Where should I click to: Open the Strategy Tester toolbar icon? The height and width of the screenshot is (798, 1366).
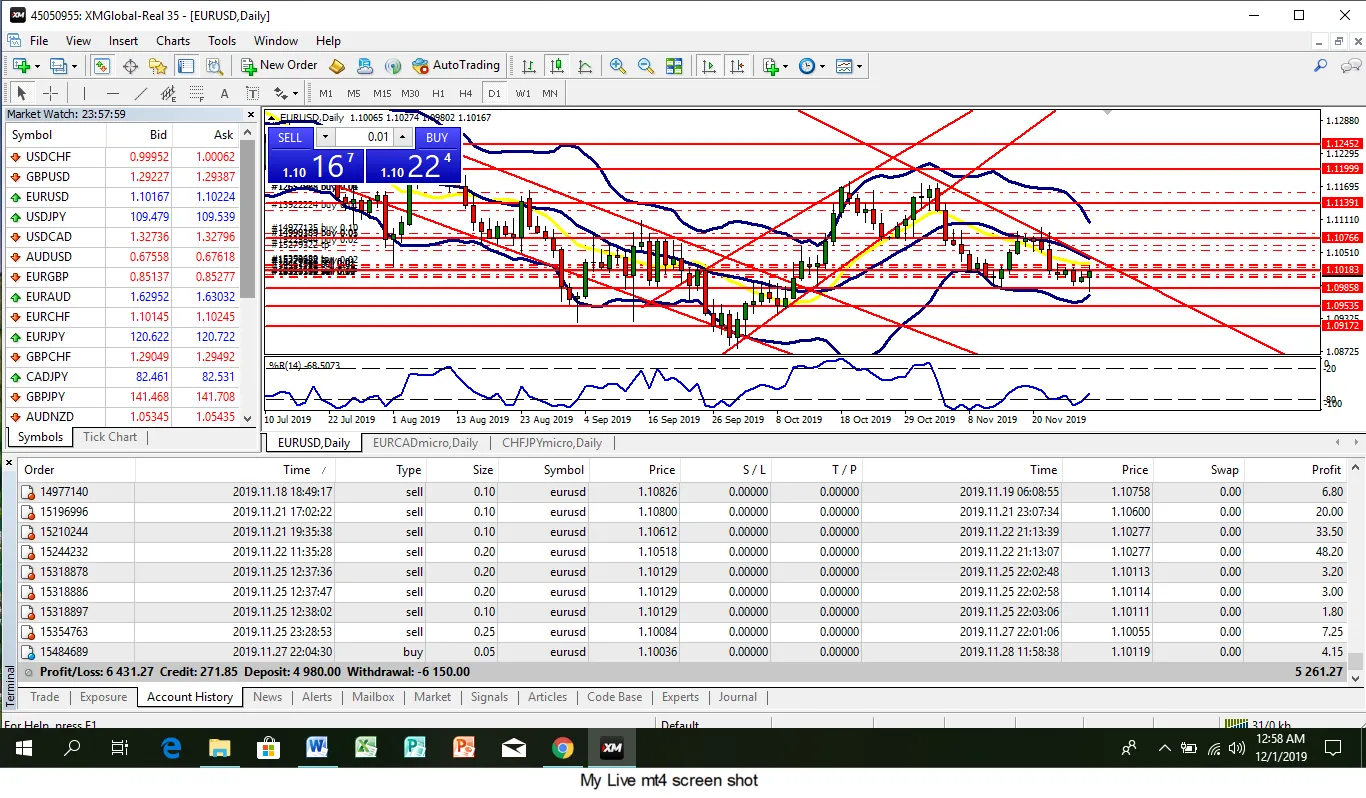pyautogui.click(x=214, y=66)
